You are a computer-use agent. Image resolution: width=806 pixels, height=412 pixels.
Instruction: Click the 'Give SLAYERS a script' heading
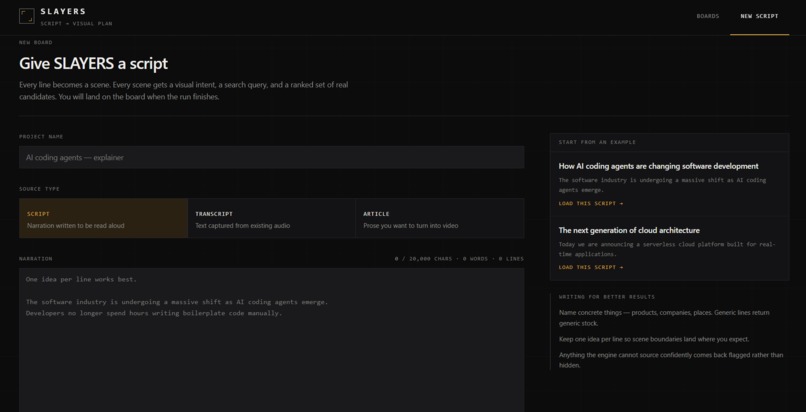tap(94, 63)
